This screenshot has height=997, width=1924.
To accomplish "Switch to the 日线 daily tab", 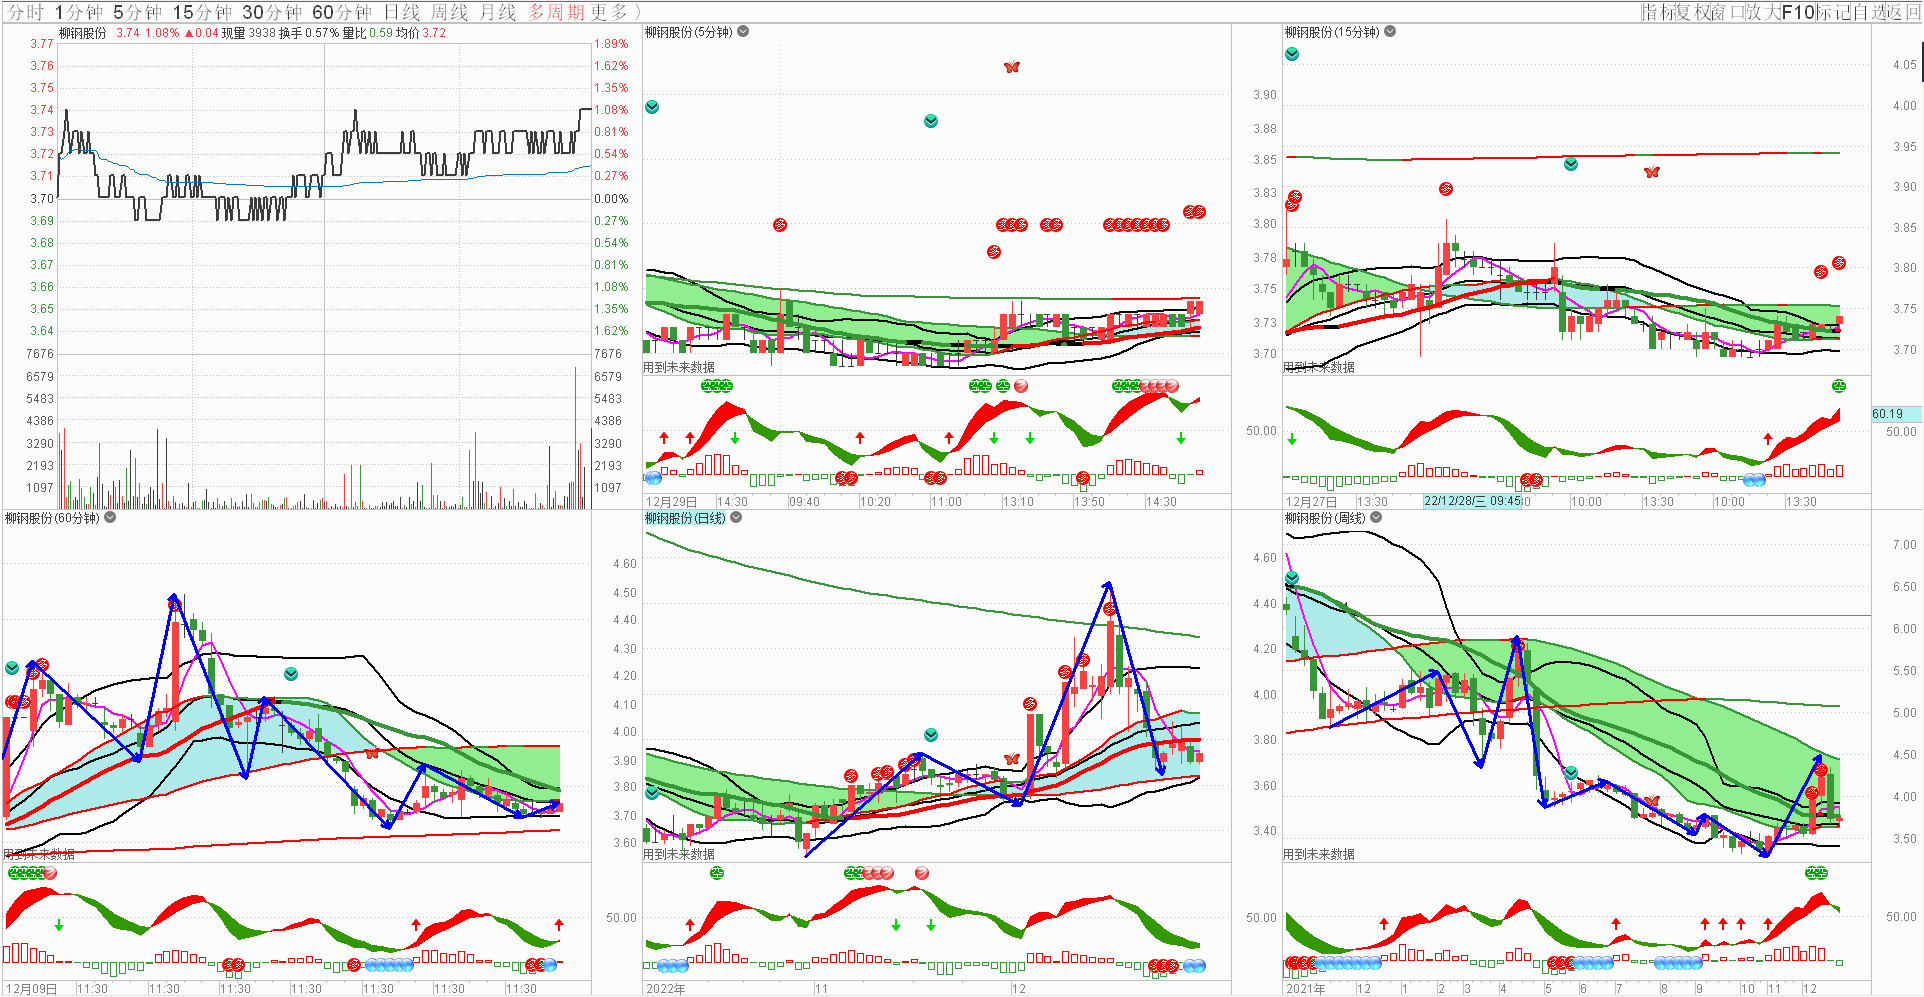I will click(402, 12).
